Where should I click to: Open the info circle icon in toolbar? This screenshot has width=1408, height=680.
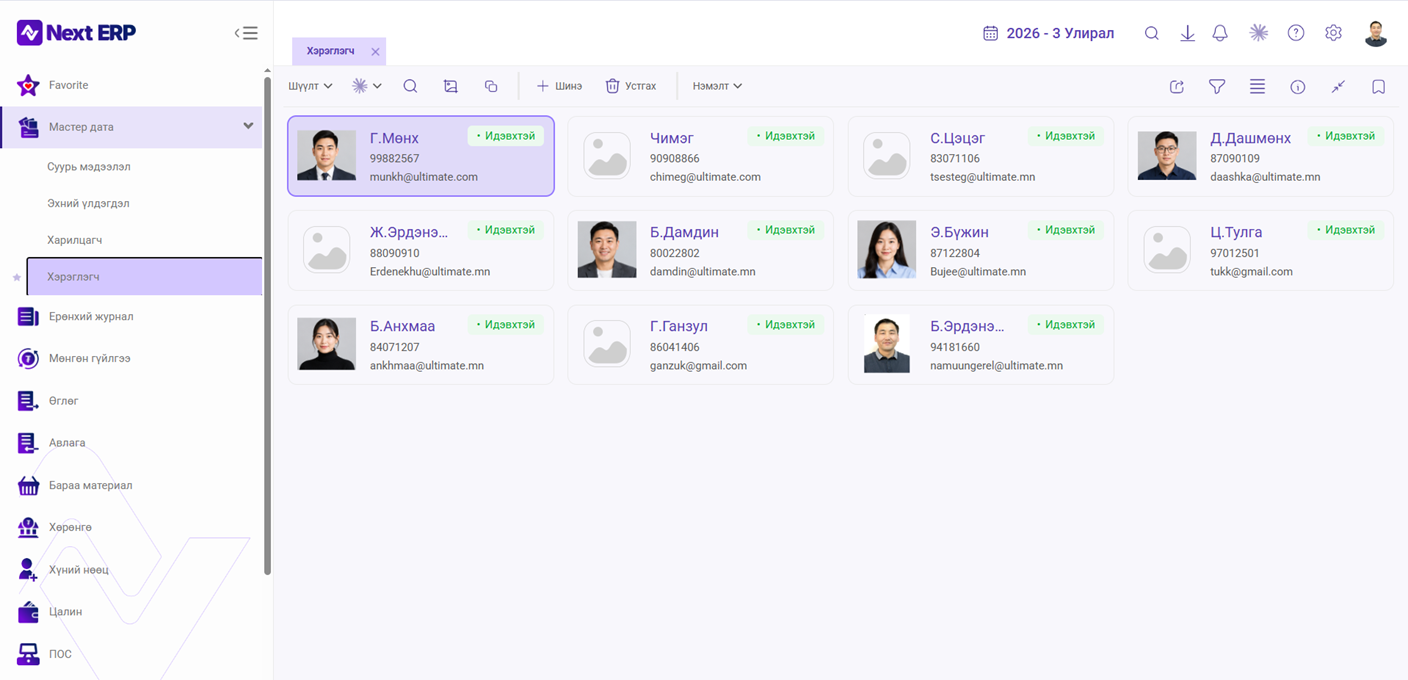1298,87
